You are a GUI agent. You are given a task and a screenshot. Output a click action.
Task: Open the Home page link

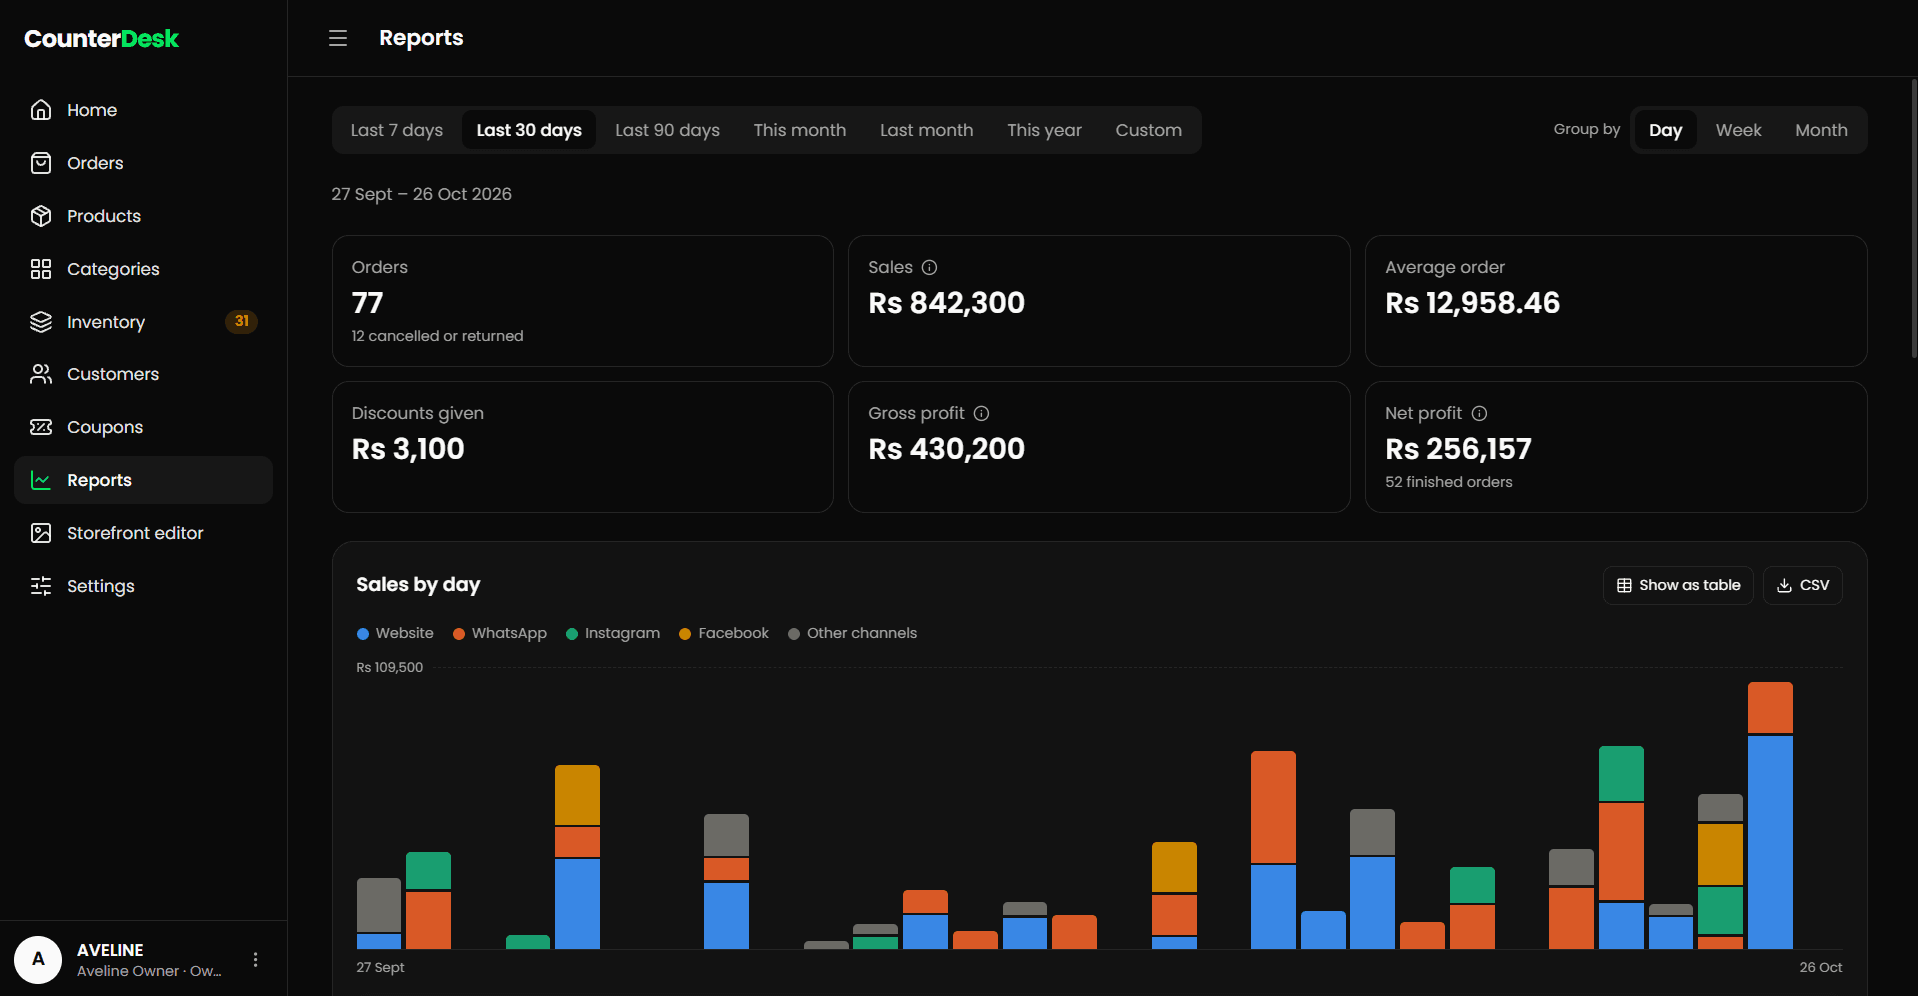143,110
